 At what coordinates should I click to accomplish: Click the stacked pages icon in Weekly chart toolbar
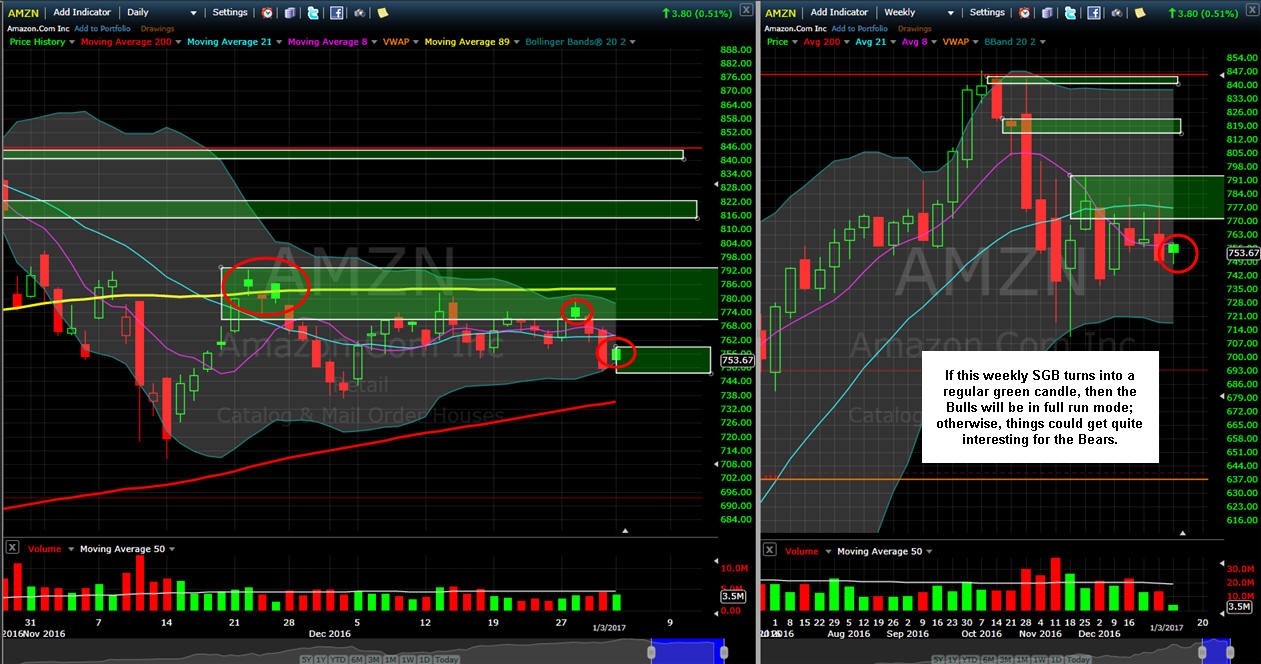tap(1047, 13)
